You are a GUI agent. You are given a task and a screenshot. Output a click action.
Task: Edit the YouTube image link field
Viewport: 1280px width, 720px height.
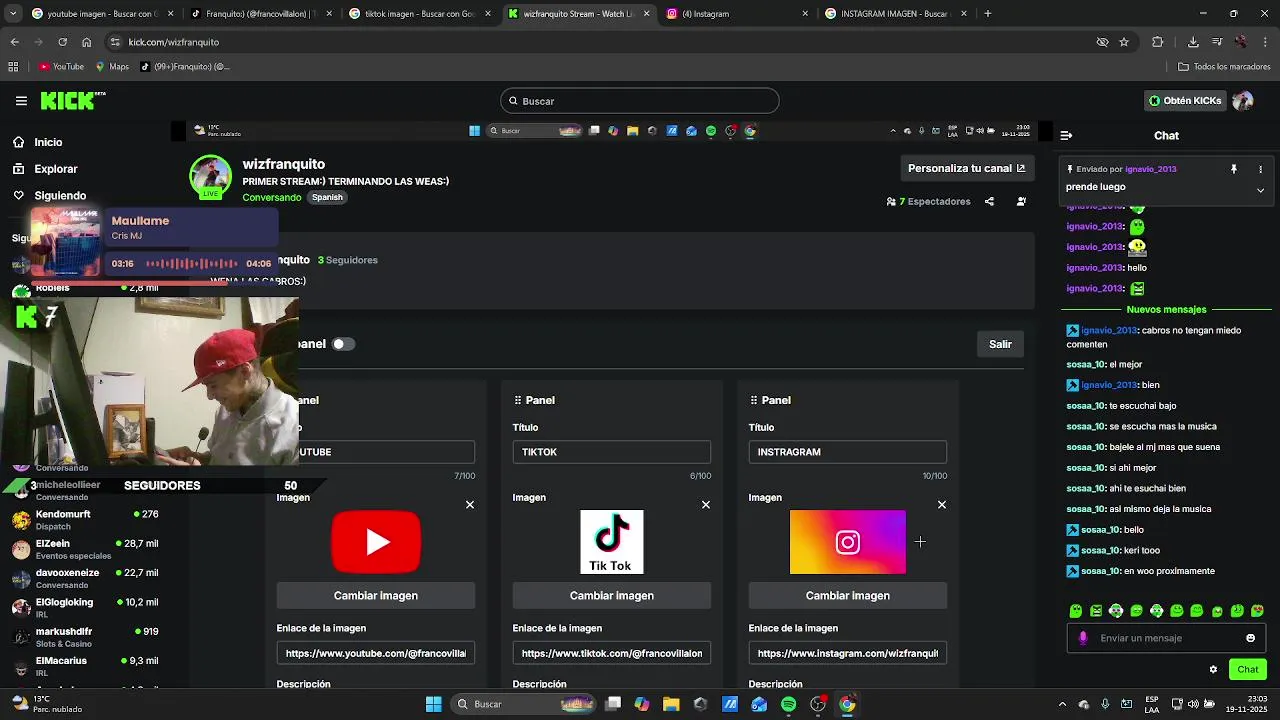[376, 653]
